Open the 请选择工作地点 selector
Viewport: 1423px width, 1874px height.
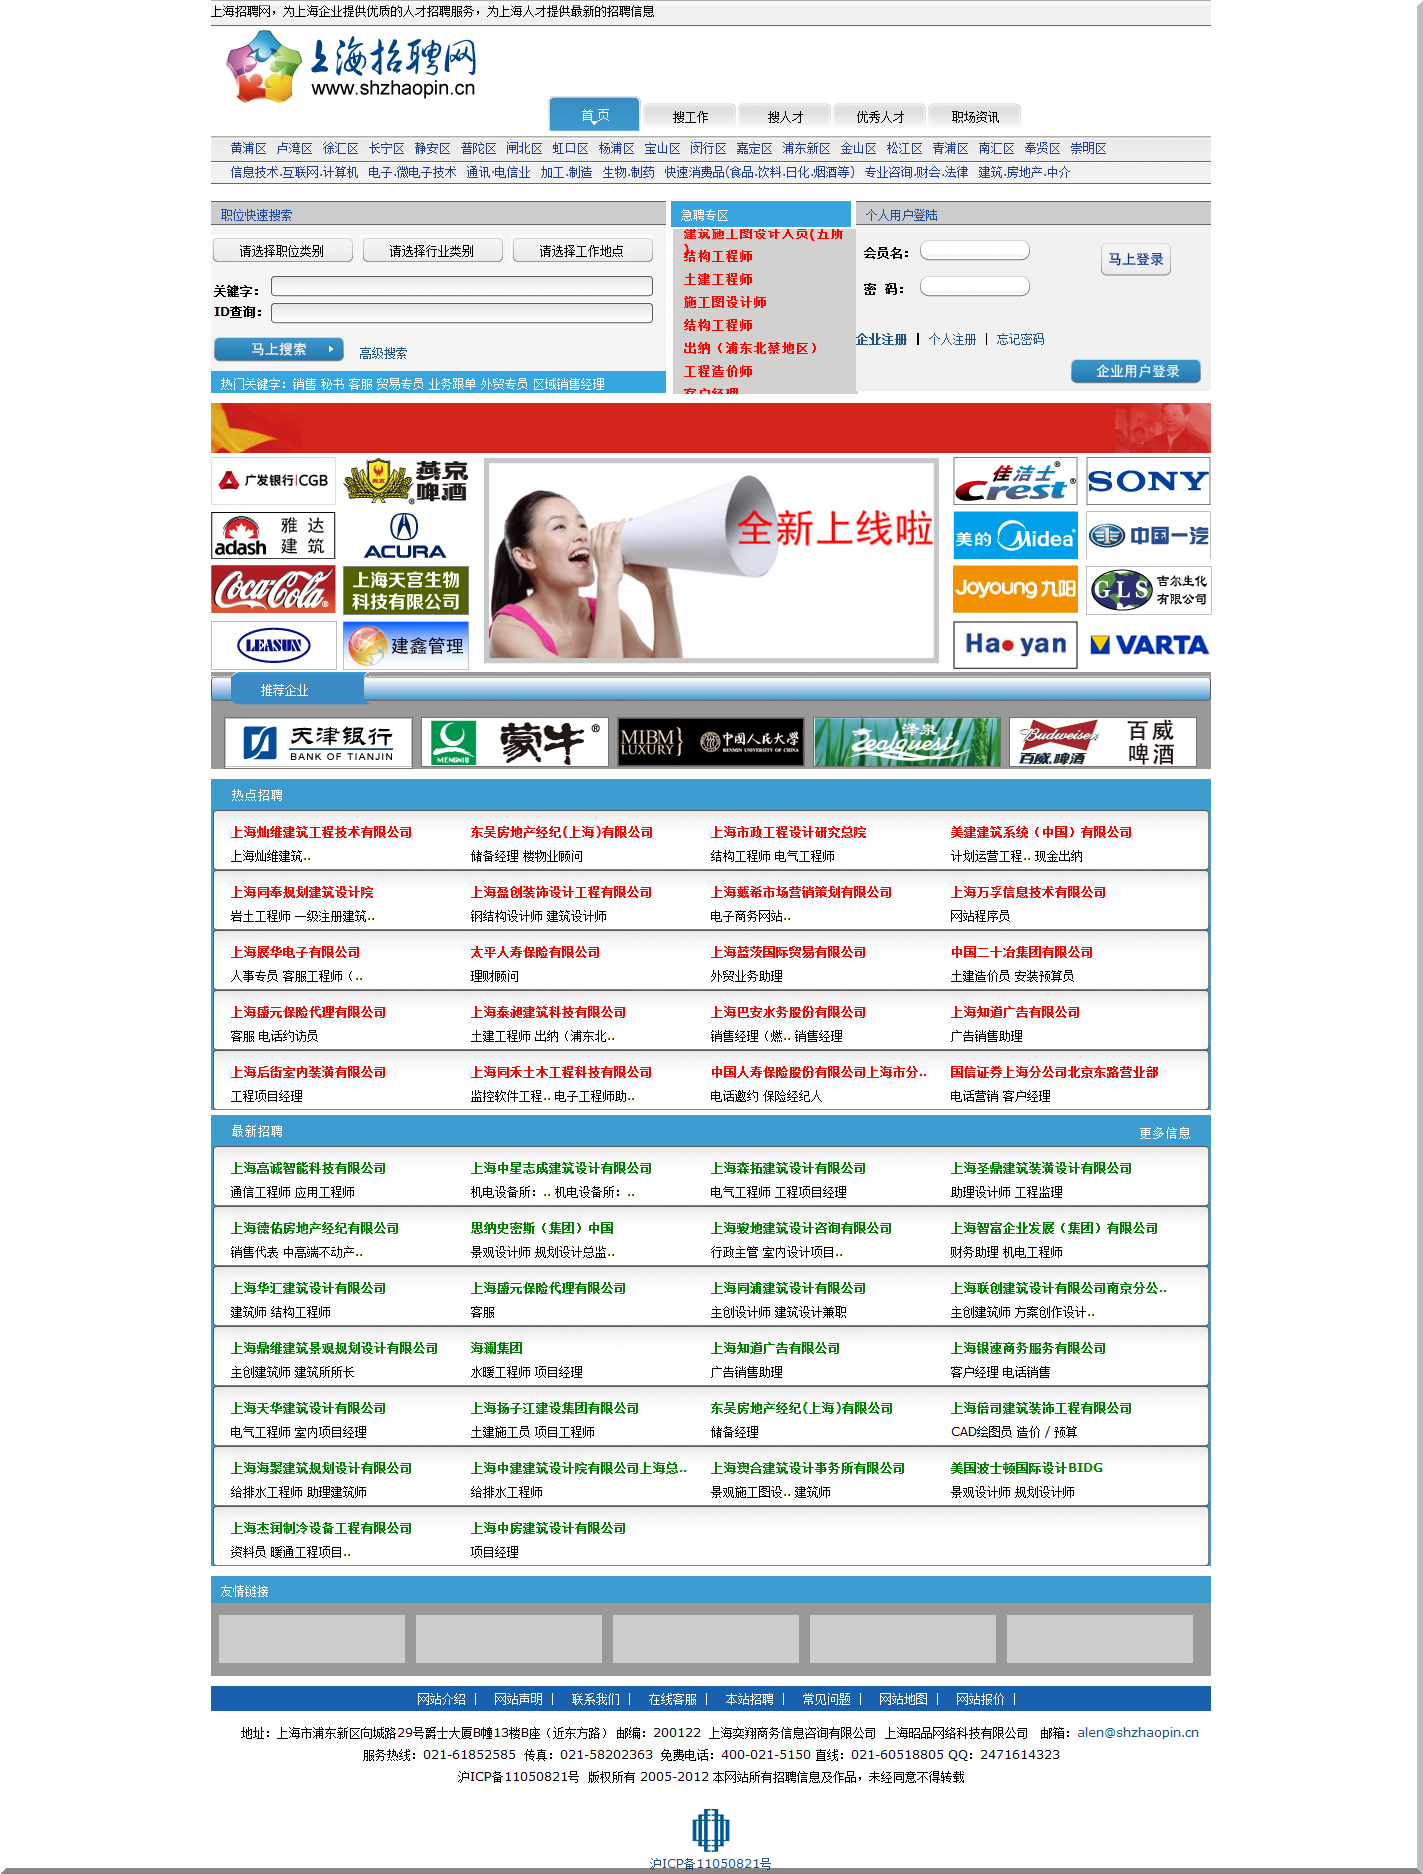[582, 251]
